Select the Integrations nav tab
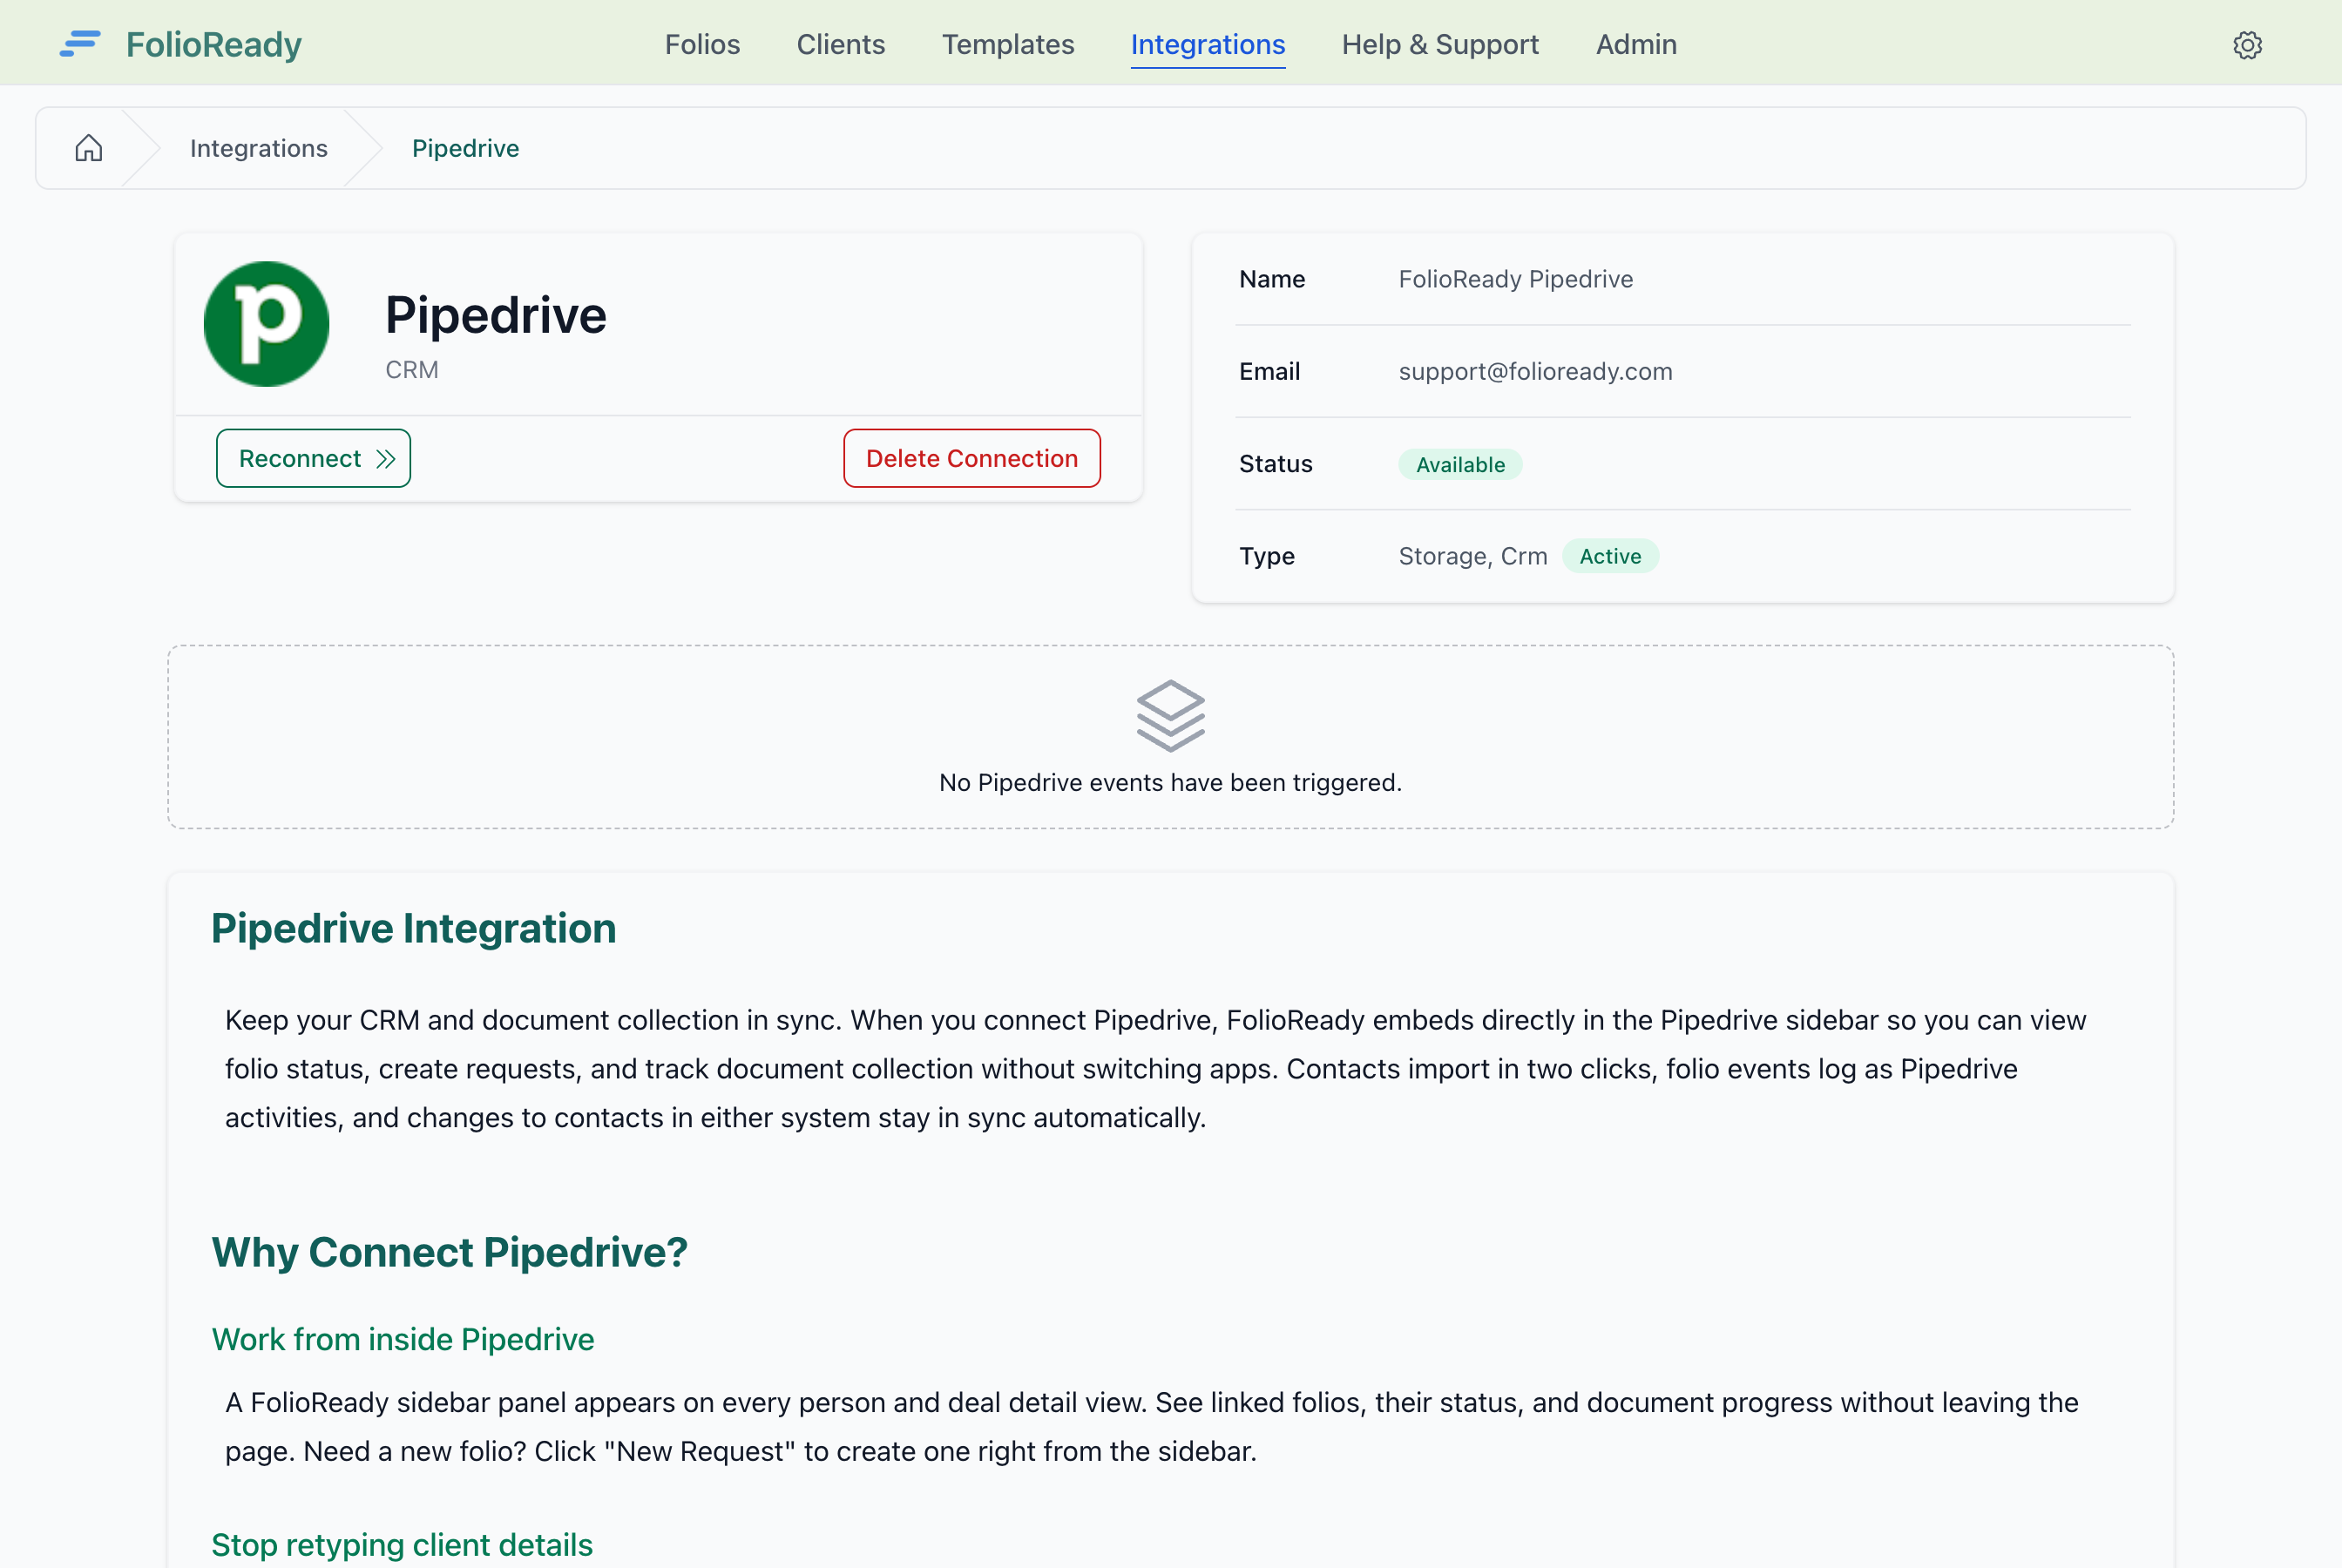 click(x=1208, y=44)
